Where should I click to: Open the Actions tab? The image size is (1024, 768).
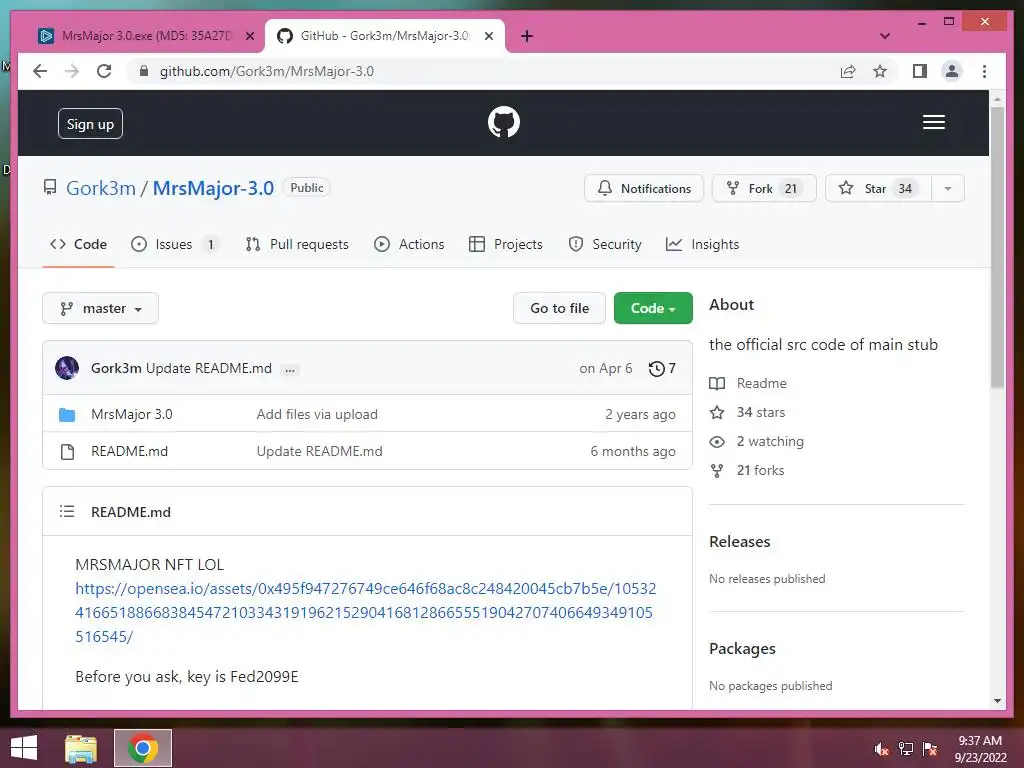click(409, 244)
